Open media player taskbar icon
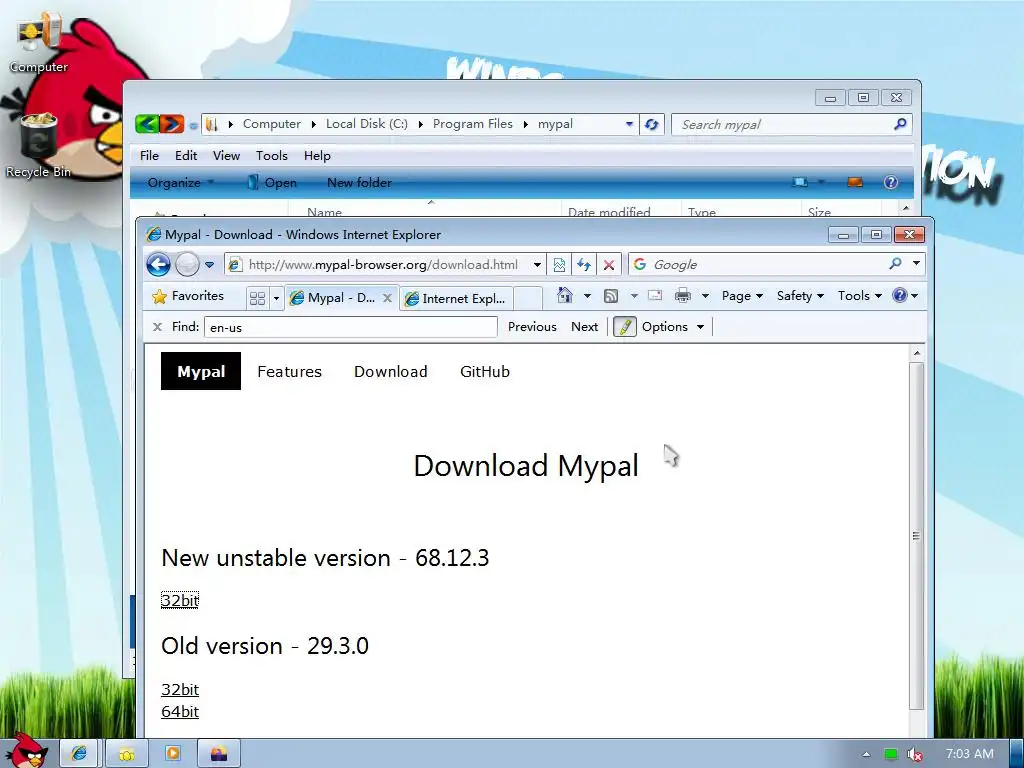 [x=172, y=753]
